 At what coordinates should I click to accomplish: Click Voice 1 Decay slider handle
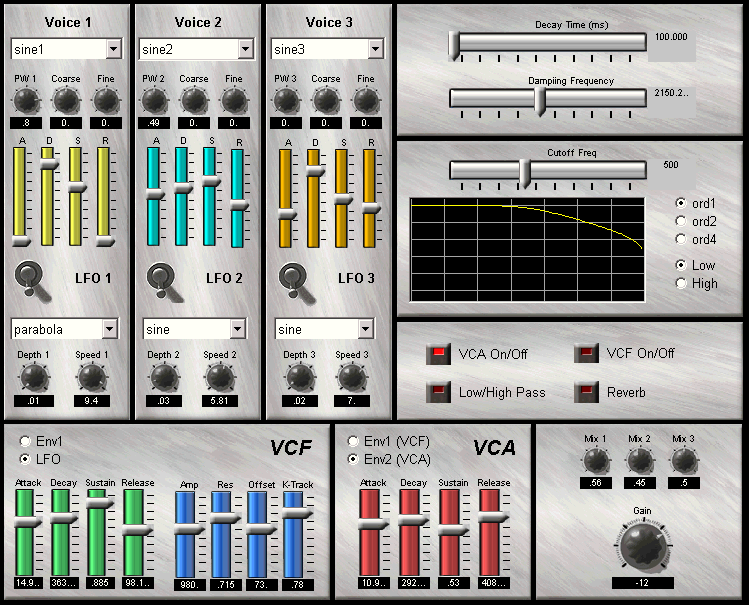(48, 164)
